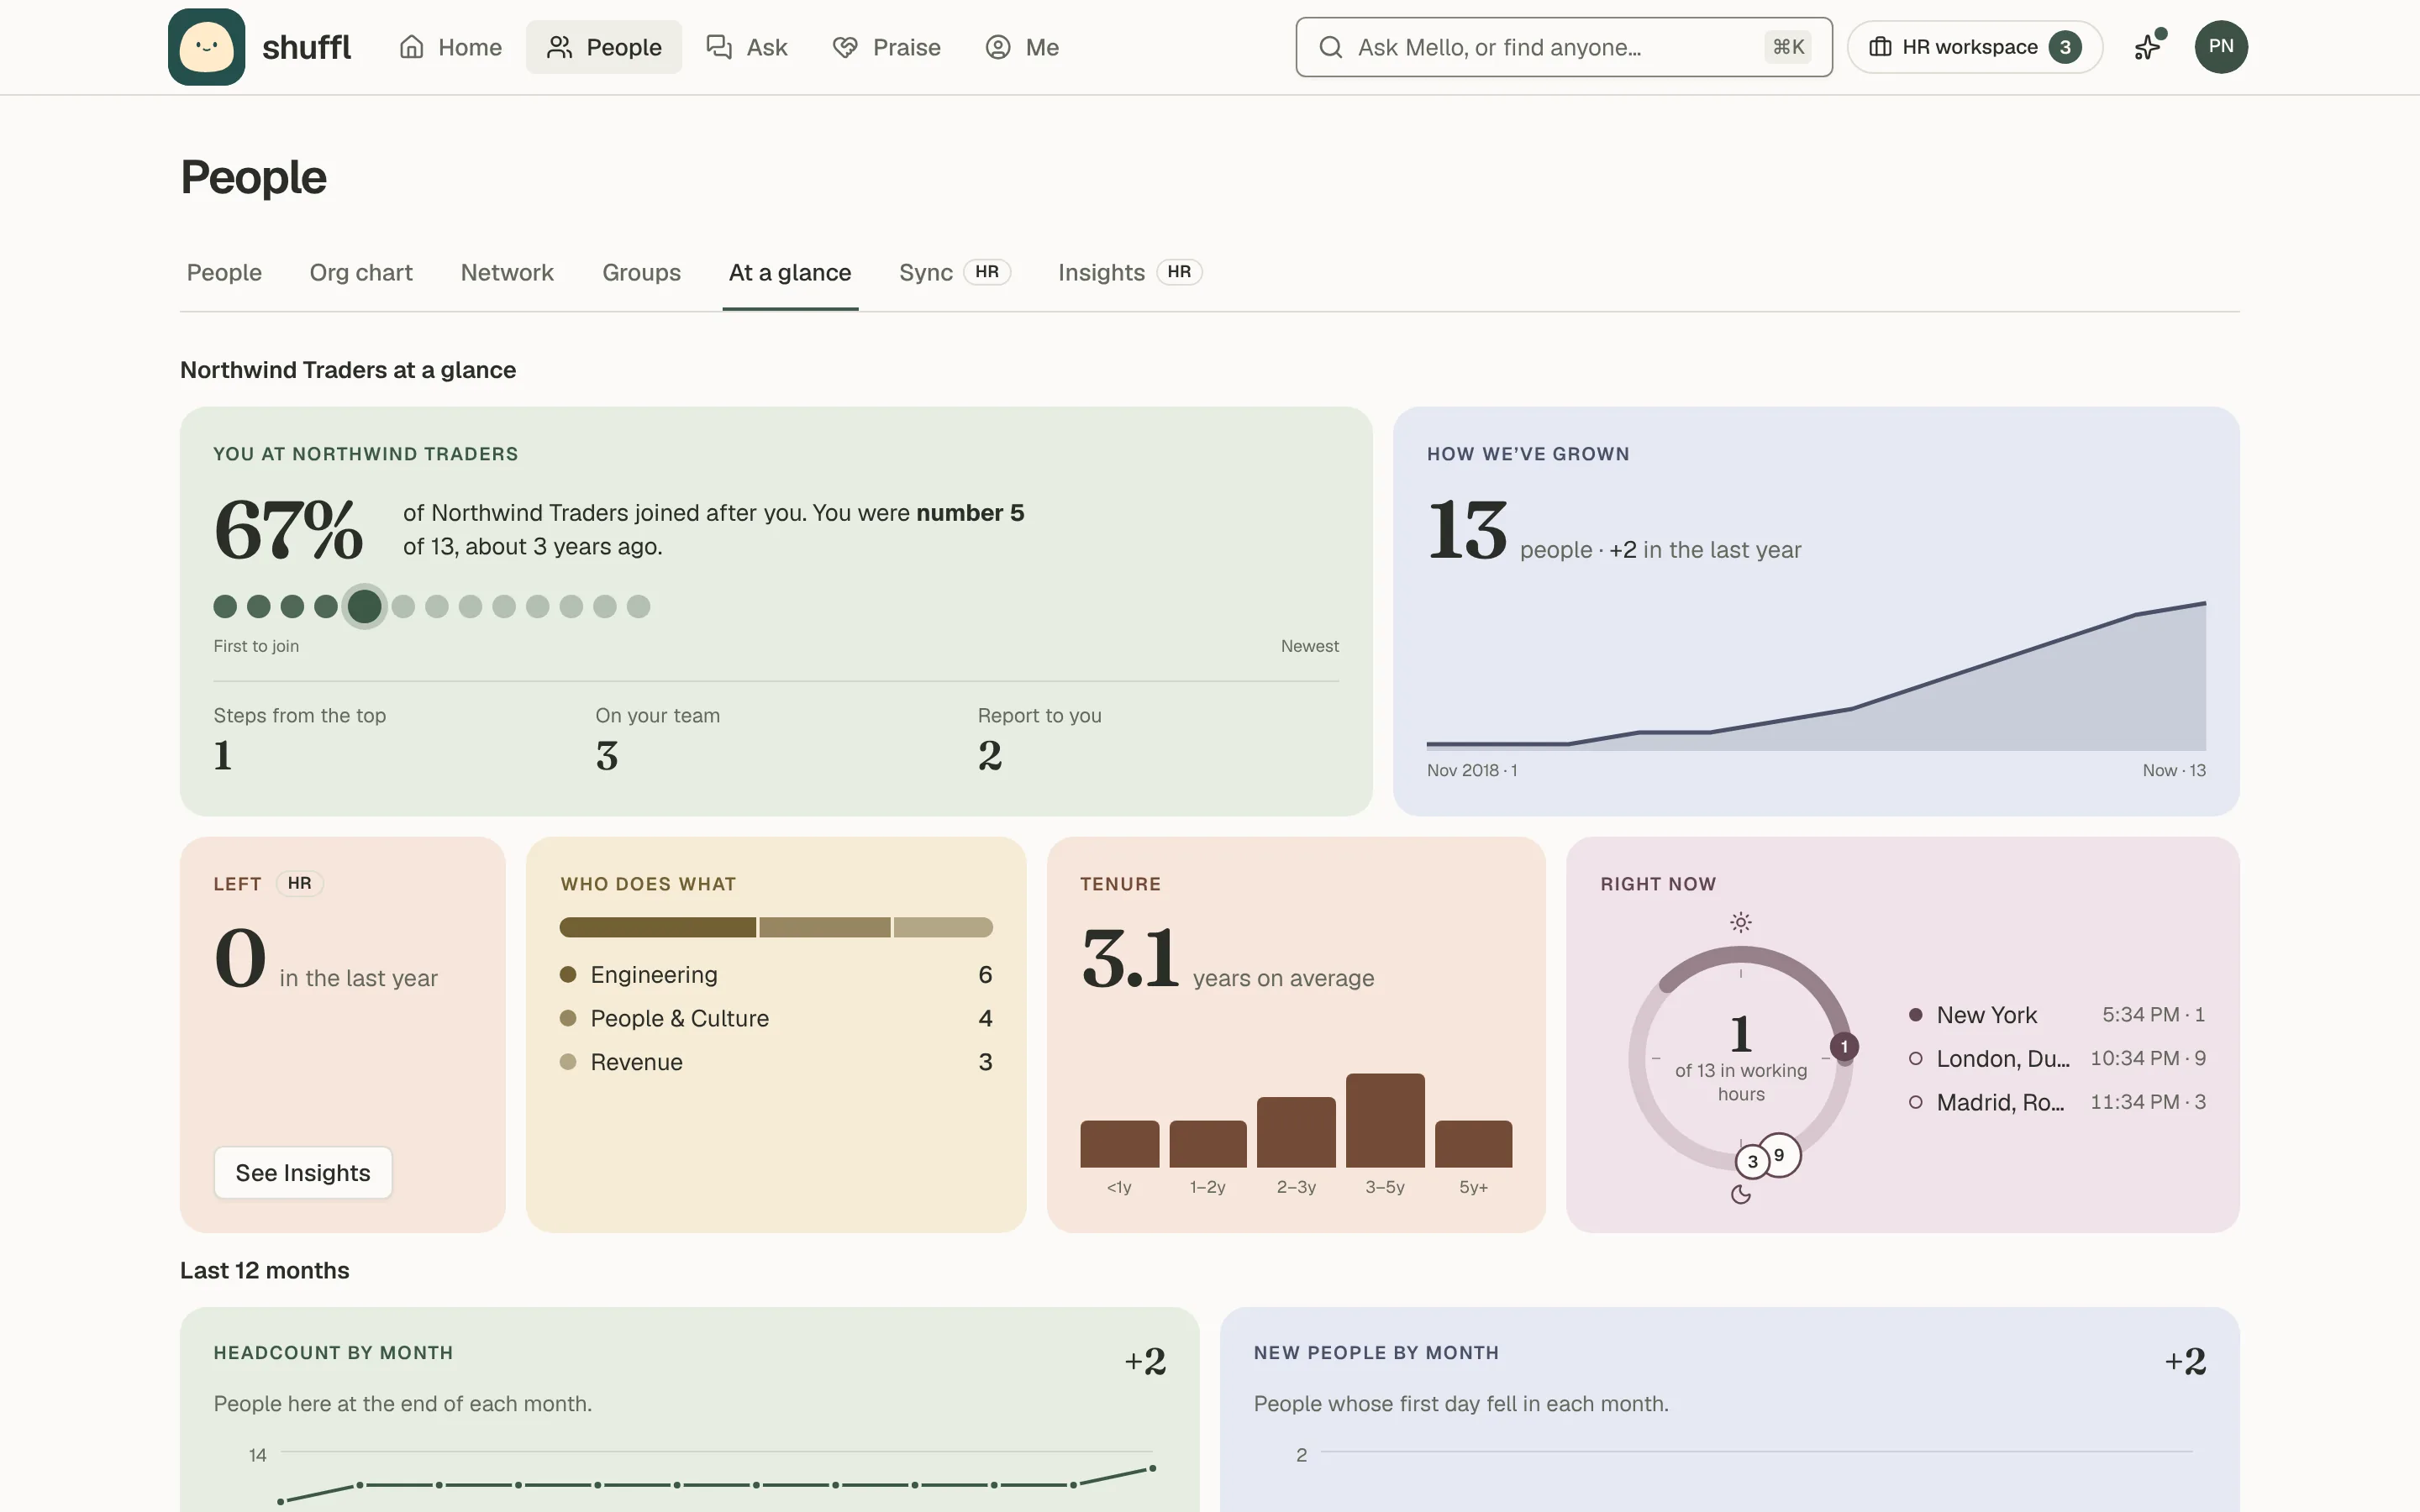The image size is (2420, 1512).
Task: Go to Home in top navigation
Action: pos(450,47)
